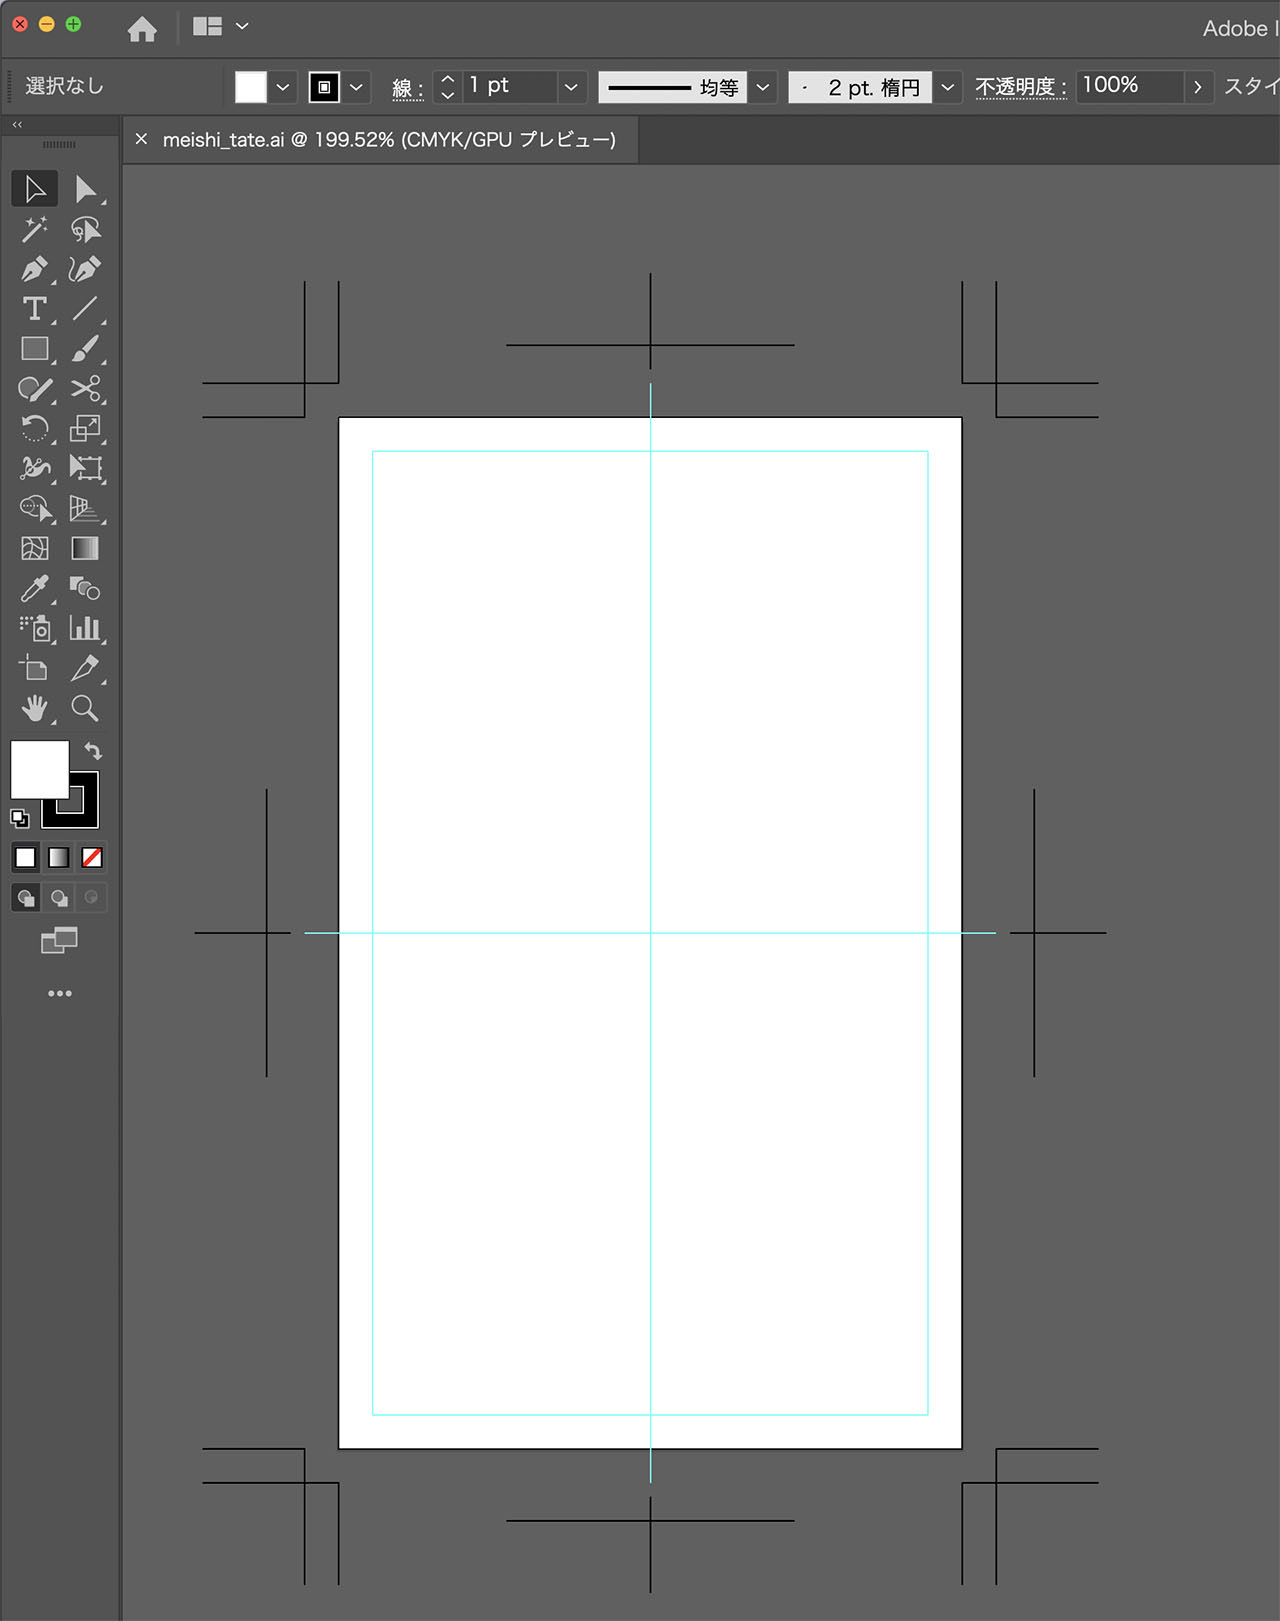Viewport: 1280px width, 1621px height.
Task: Click the 100% opacity field
Action: click(x=1130, y=86)
